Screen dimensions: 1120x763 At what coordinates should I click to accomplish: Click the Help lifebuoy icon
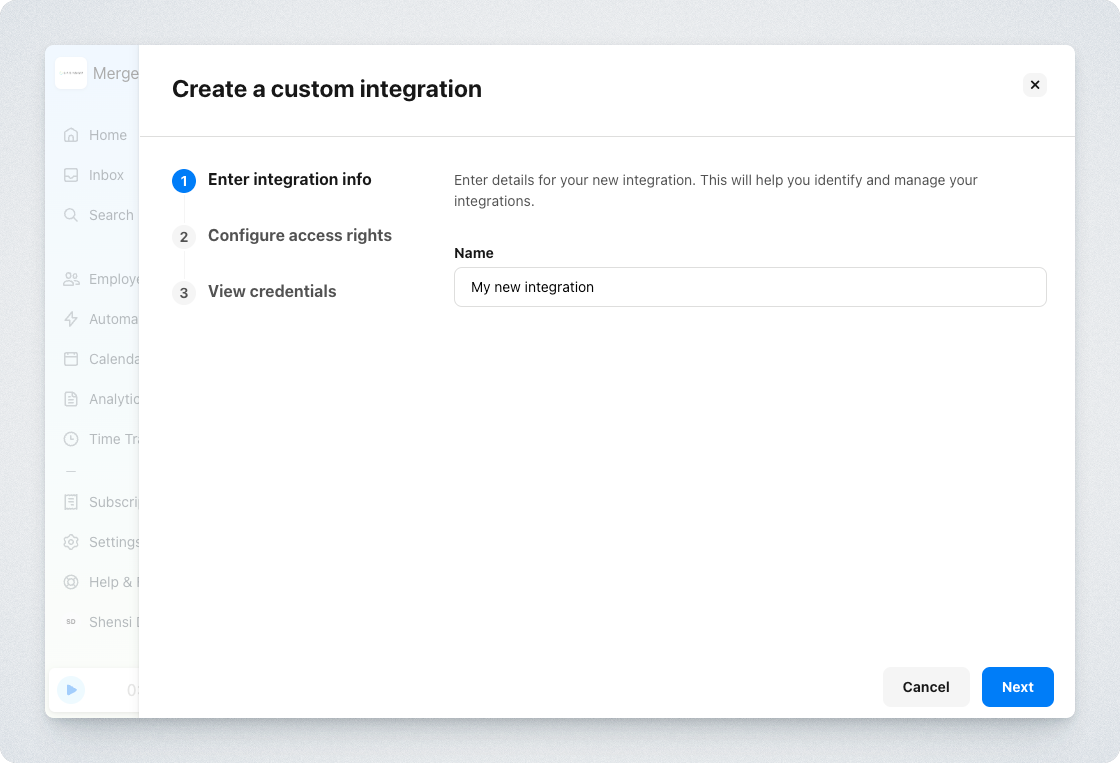(71, 582)
